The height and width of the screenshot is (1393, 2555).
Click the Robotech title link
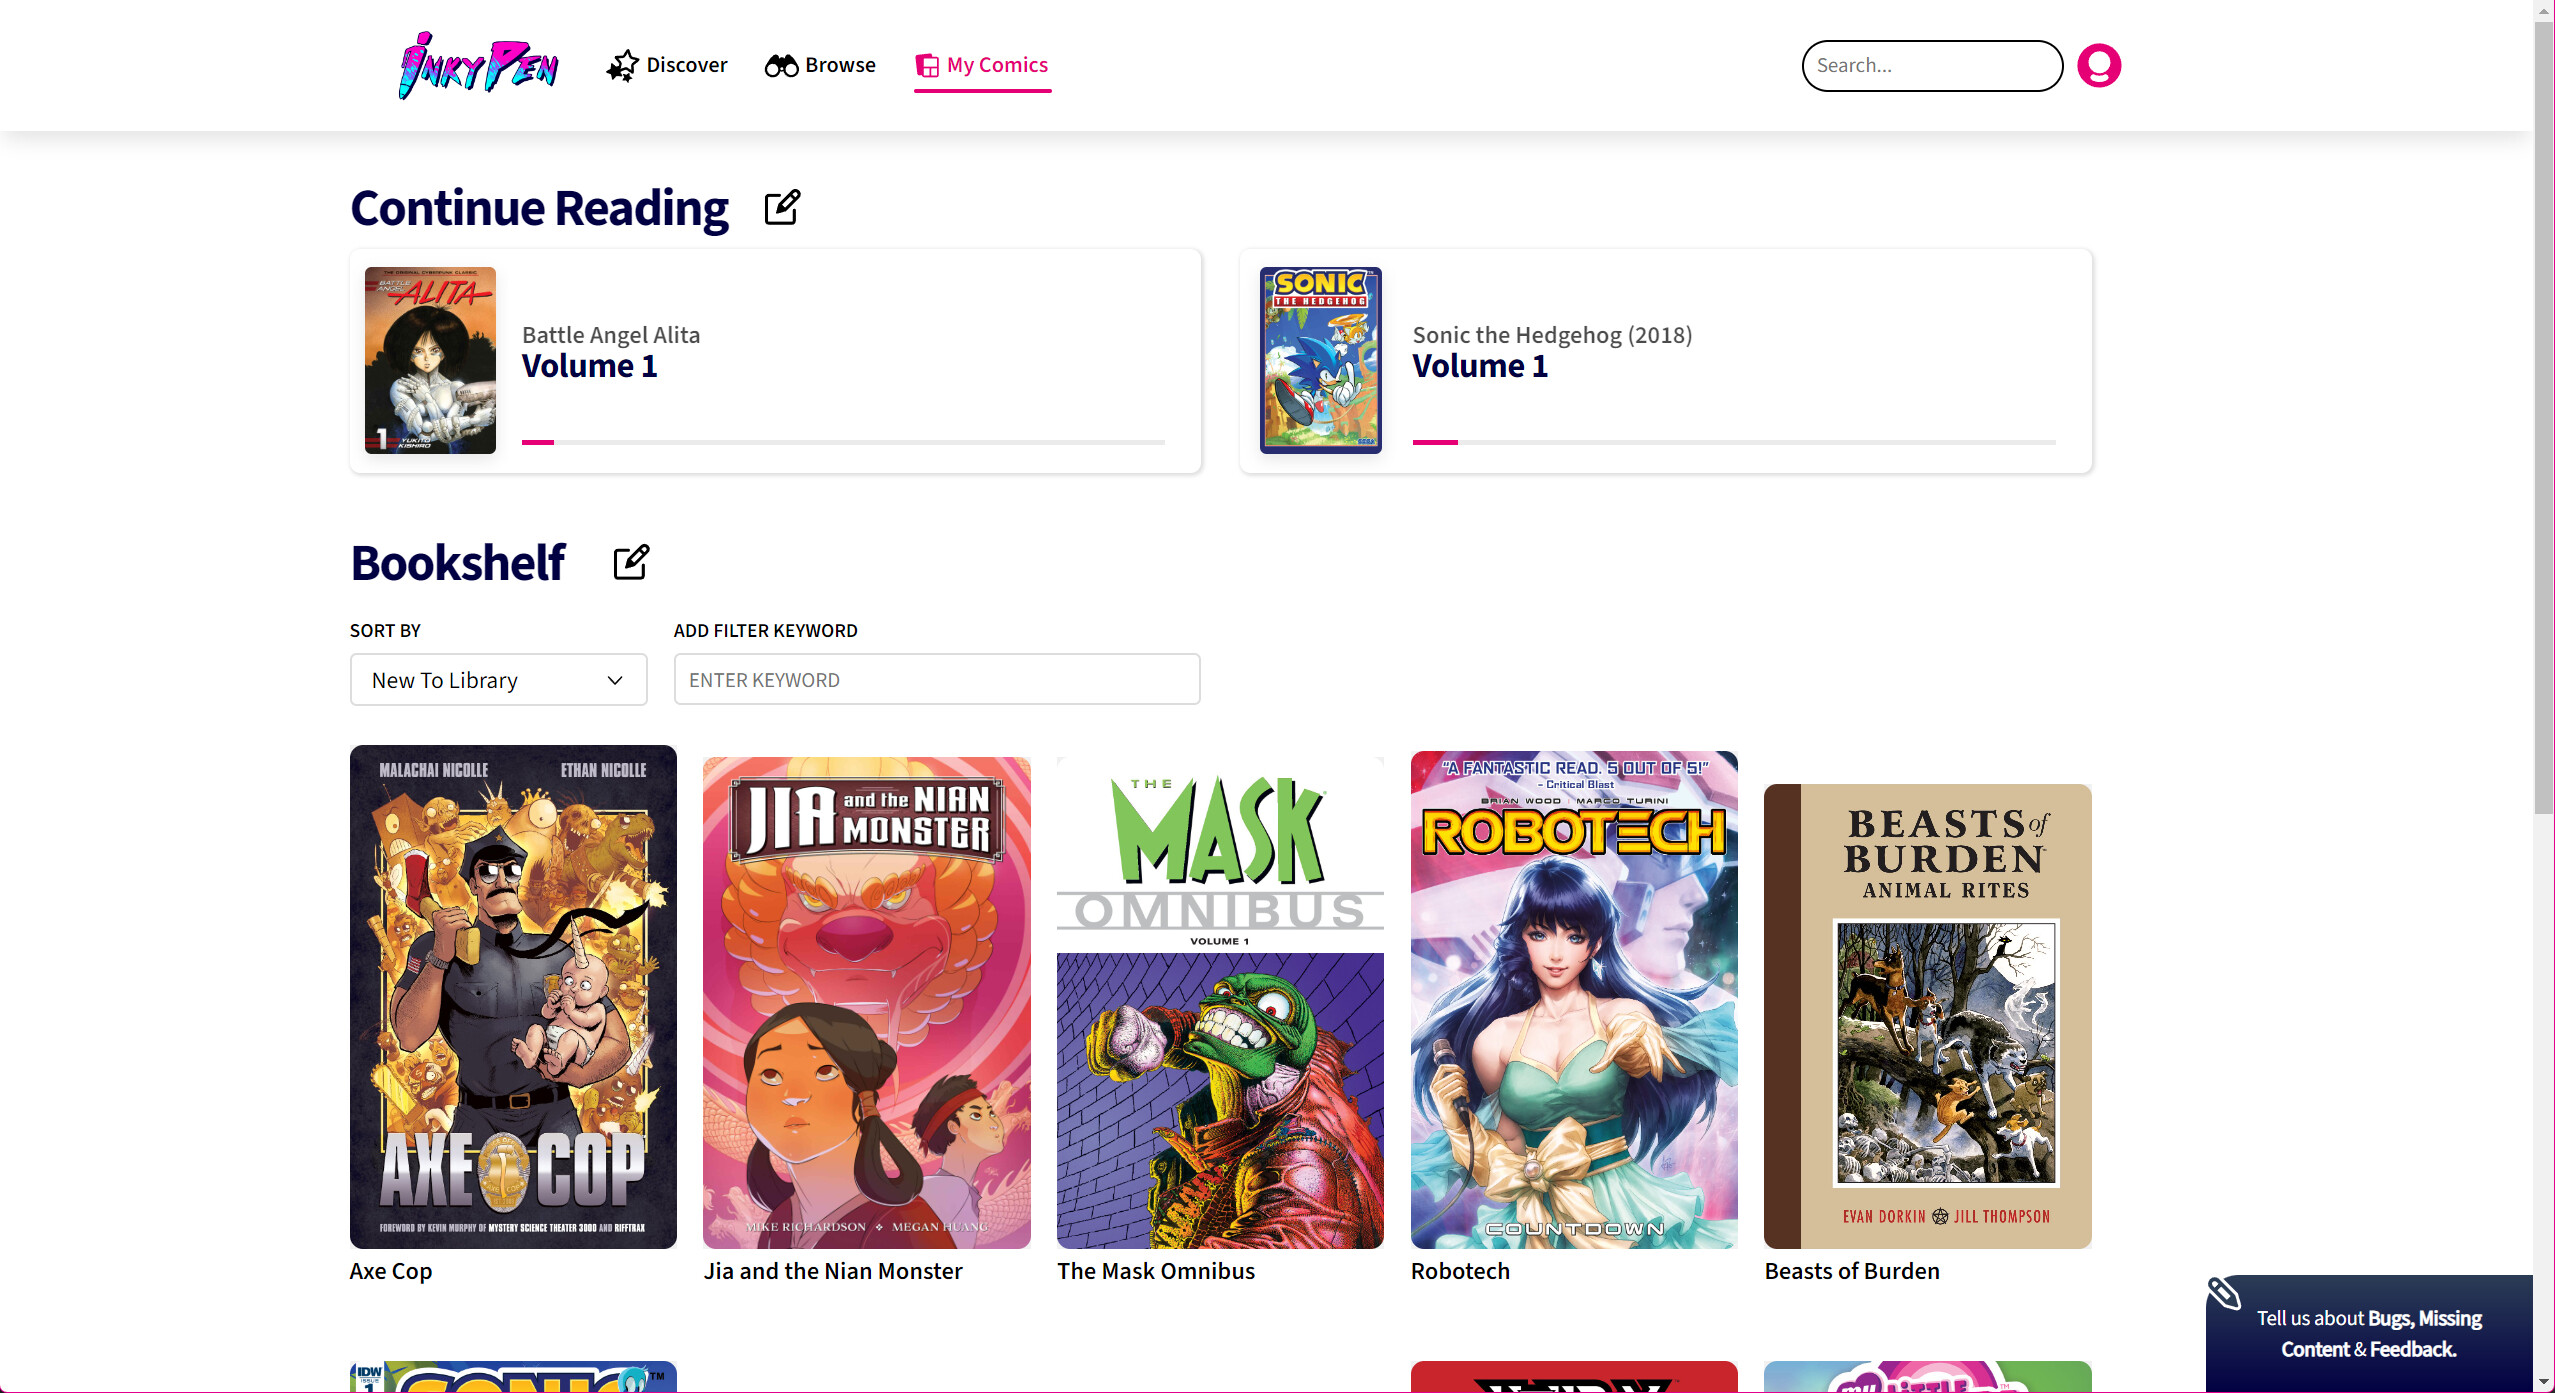(x=1460, y=1271)
